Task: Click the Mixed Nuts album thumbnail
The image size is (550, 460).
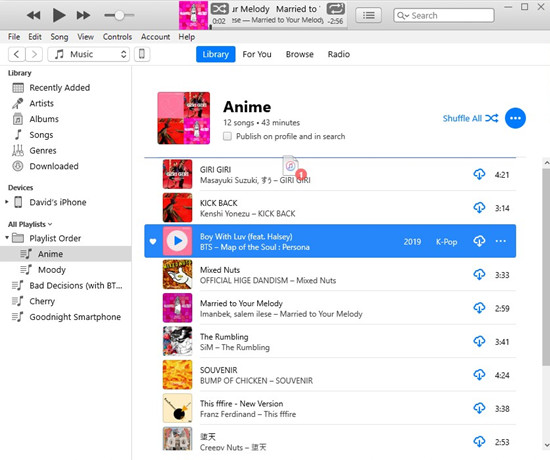Action: click(177, 274)
